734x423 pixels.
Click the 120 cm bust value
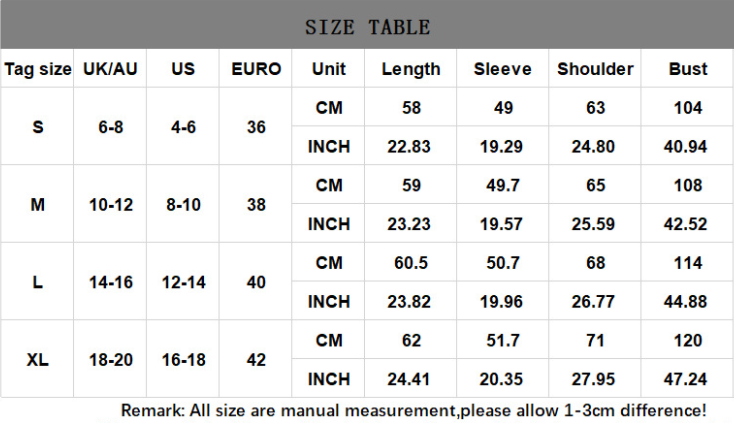pos(688,341)
